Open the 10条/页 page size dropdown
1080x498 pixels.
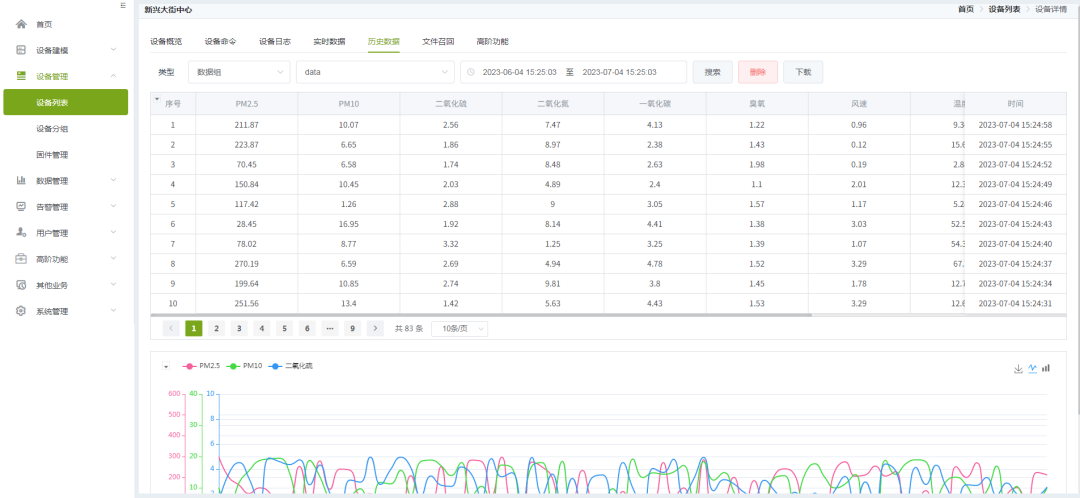459,328
